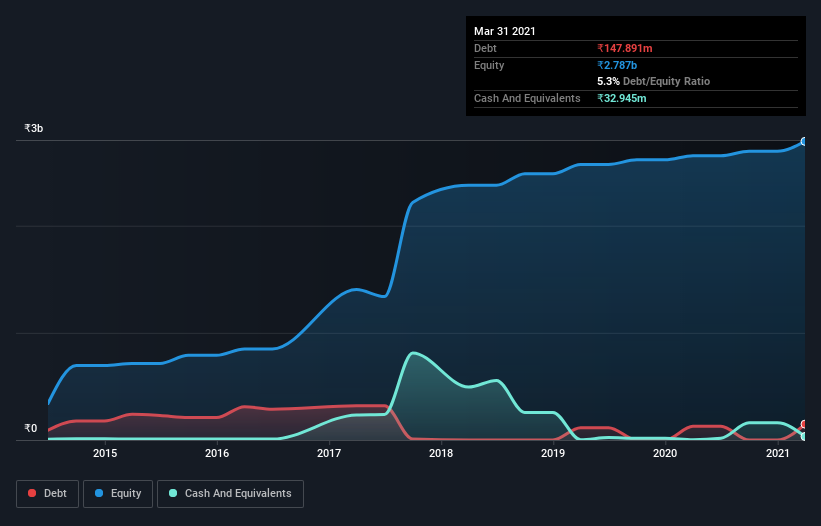Viewport: 821px width, 526px height.
Task: Click the blue Equity legend dot
Action: pyautogui.click(x=99, y=493)
